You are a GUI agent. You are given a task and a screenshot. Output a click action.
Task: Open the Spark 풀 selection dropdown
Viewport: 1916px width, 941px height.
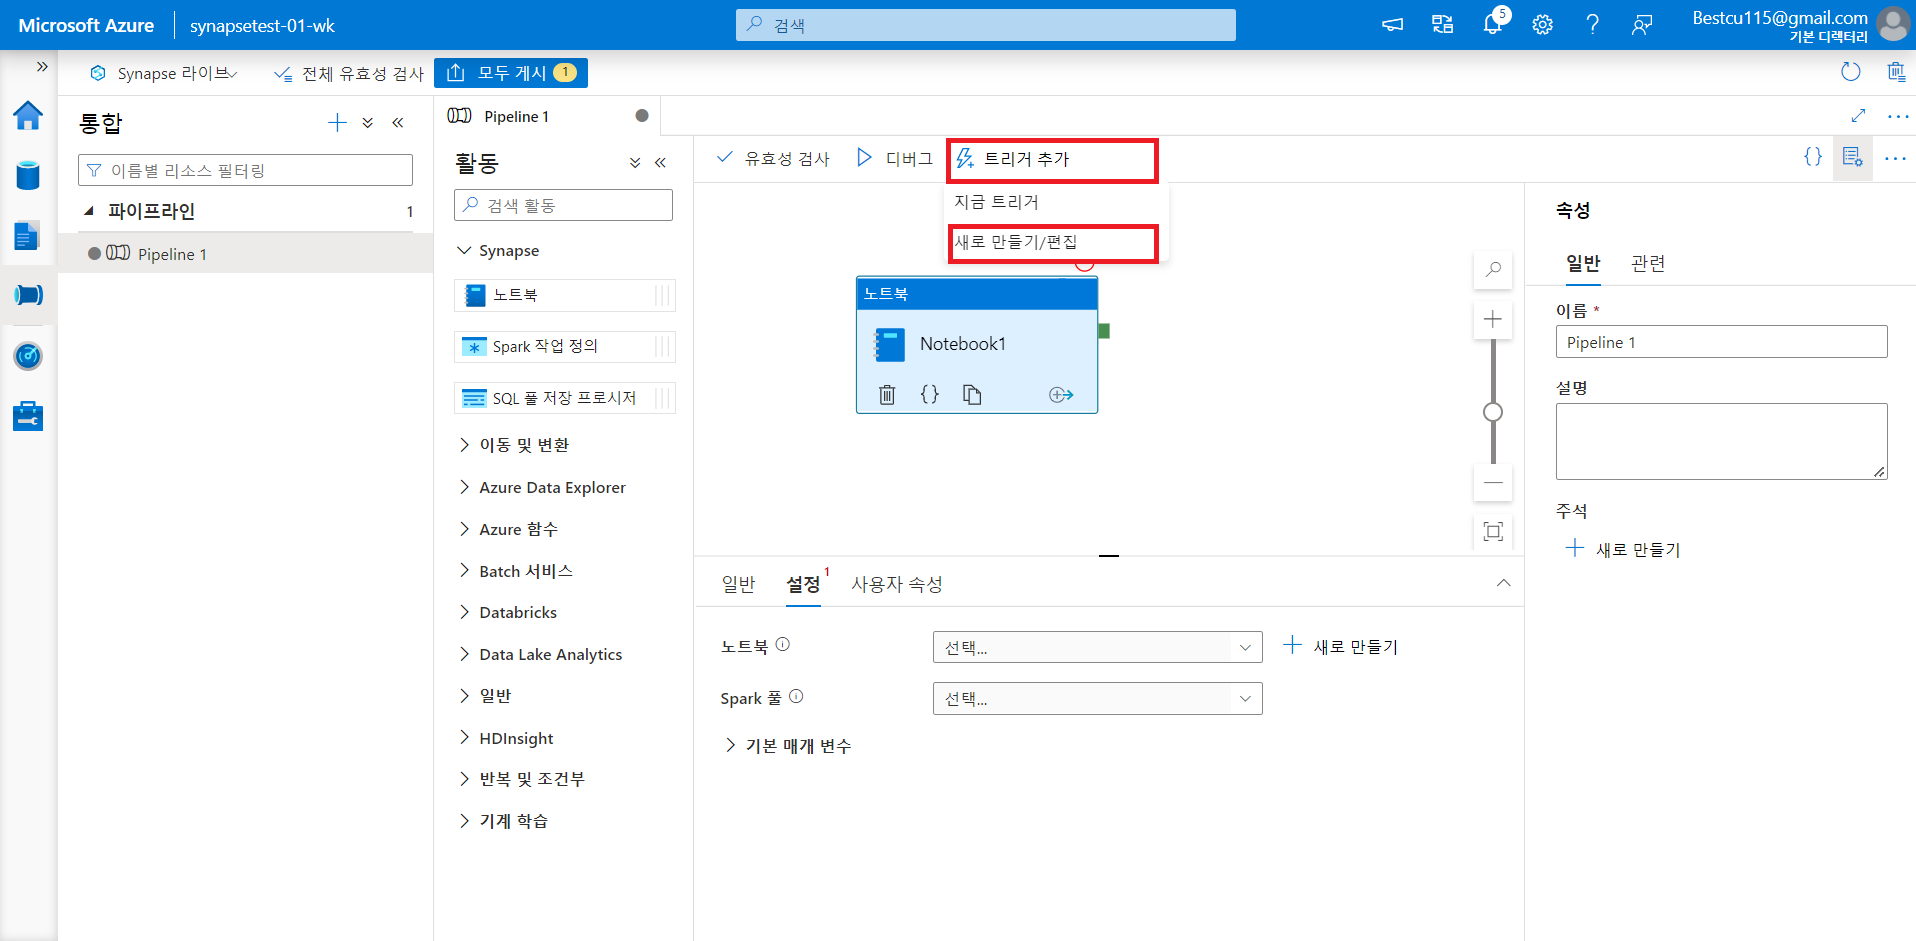click(x=1097, y=698)
